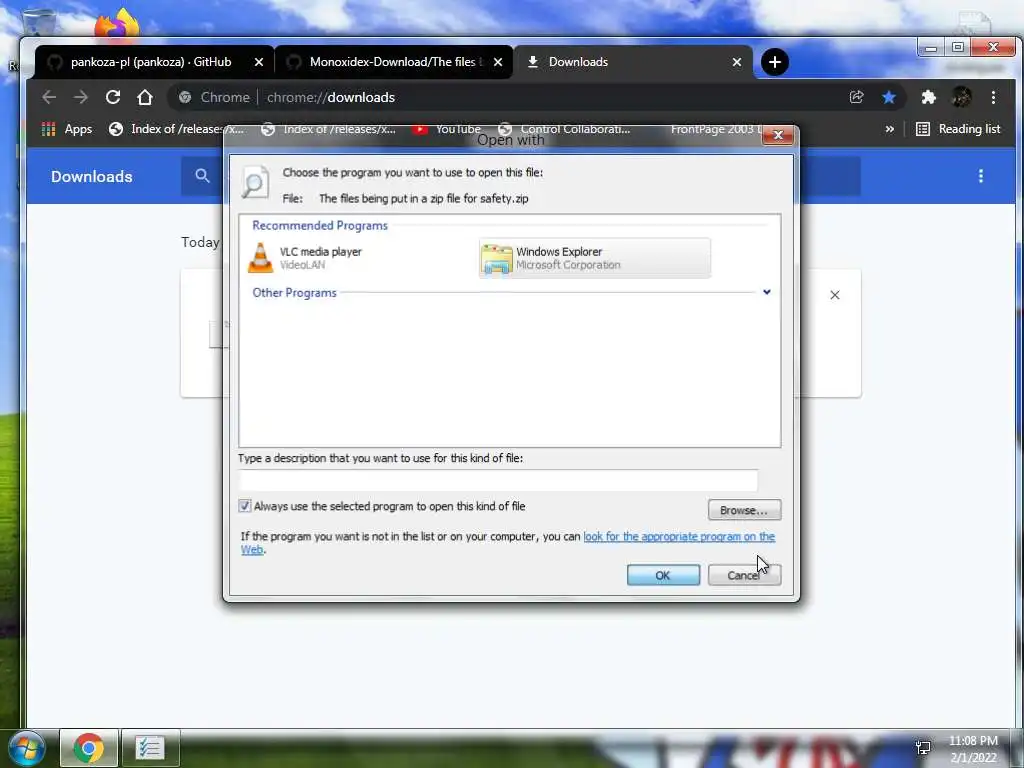Viewport: 1024px width, 768px height.
Task: Search downloads with magnifier icon
Action: tap(202, 176)
